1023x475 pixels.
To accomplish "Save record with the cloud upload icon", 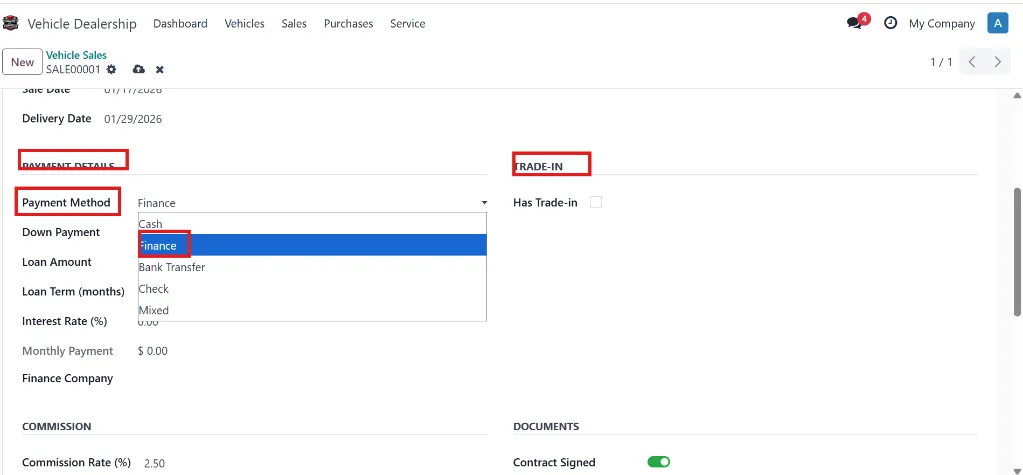I will [138, 69].
